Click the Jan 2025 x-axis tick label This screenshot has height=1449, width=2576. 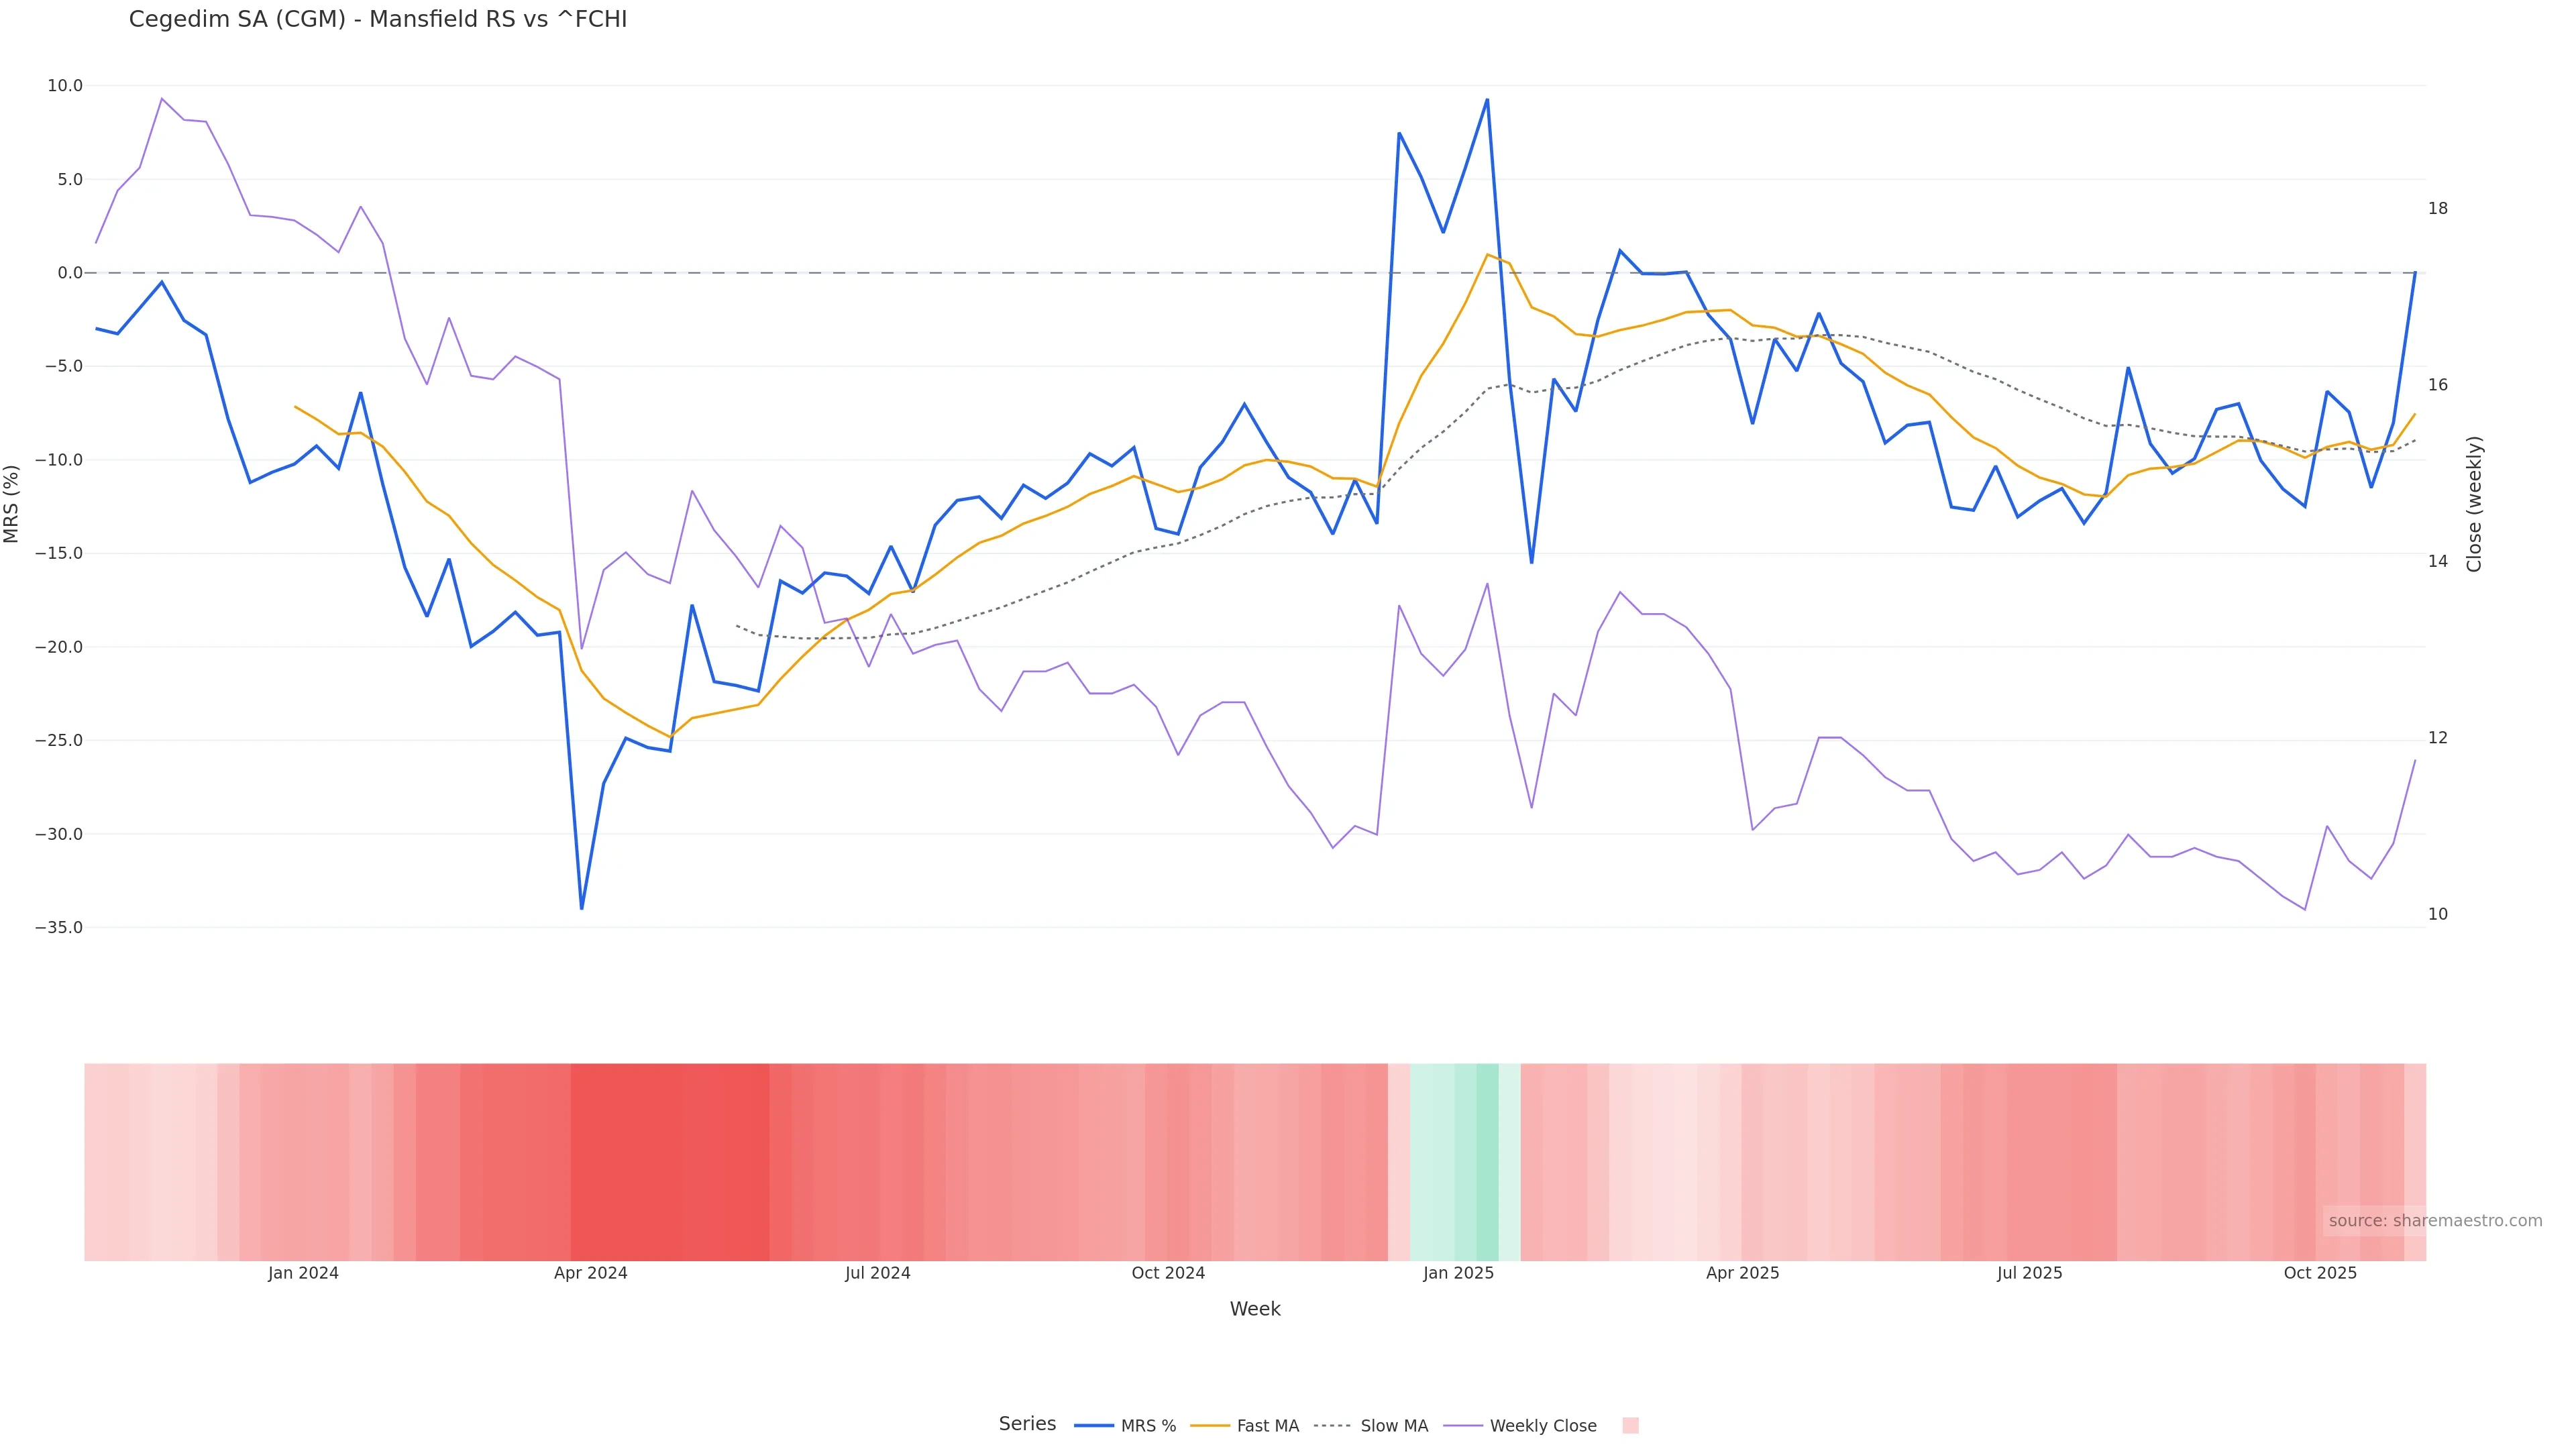pos(1458,1273)
